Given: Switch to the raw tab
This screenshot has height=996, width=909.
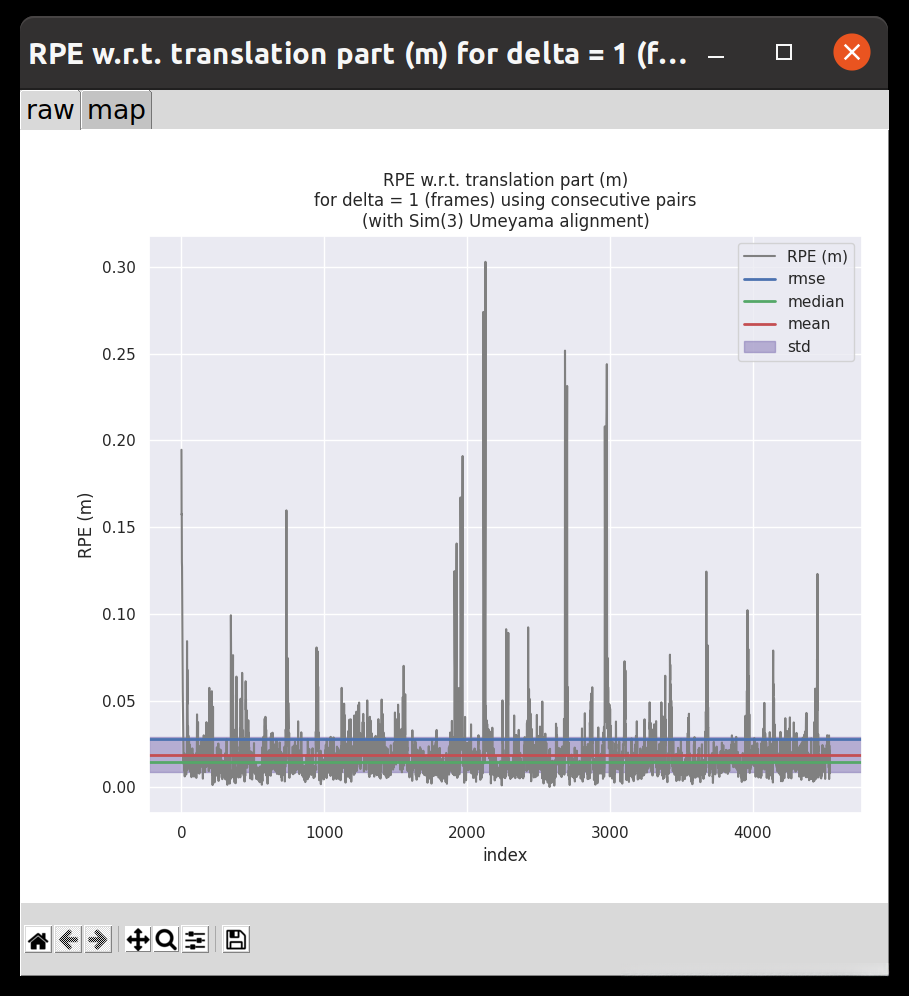Looking at the screenshot, I should (50, 110).
